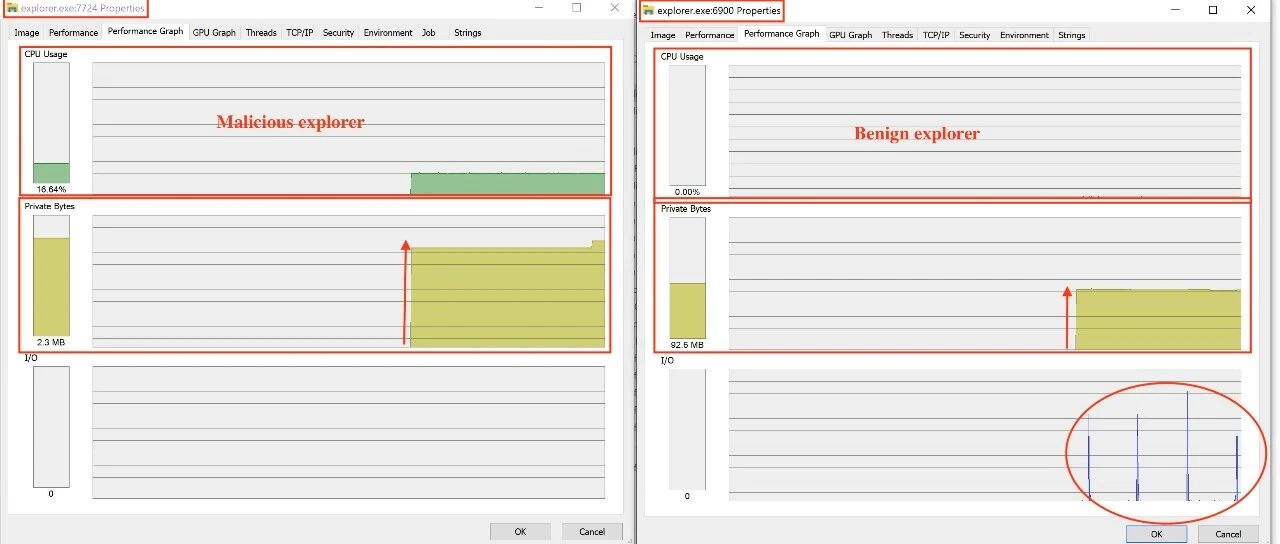Click the 16.64% CPU usage meter bar

pos(51,123)
